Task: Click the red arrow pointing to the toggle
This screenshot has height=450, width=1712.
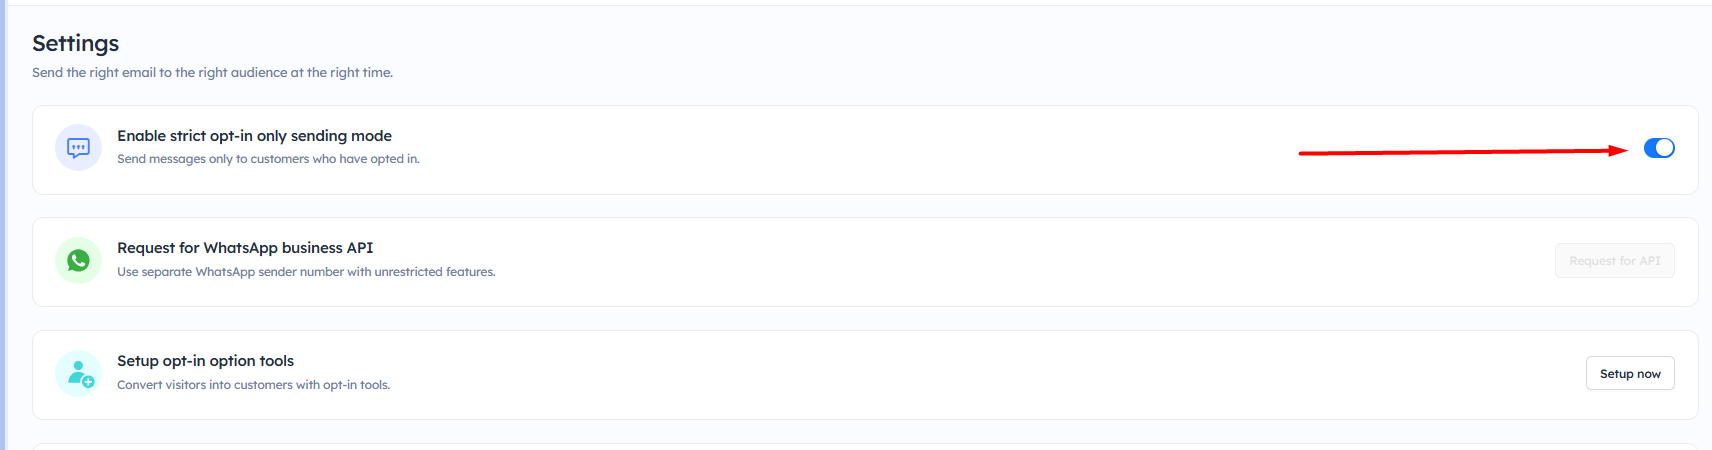Action: (1462, 152)
